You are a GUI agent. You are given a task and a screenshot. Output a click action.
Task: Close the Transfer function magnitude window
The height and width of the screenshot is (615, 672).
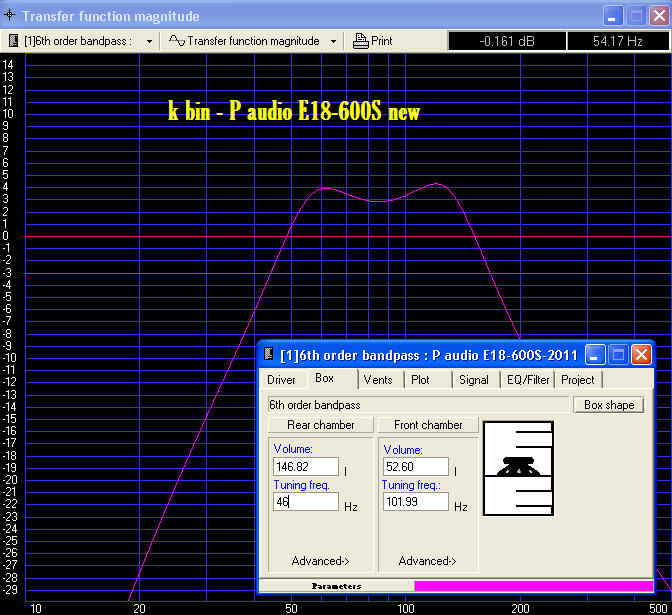[659, 16]
